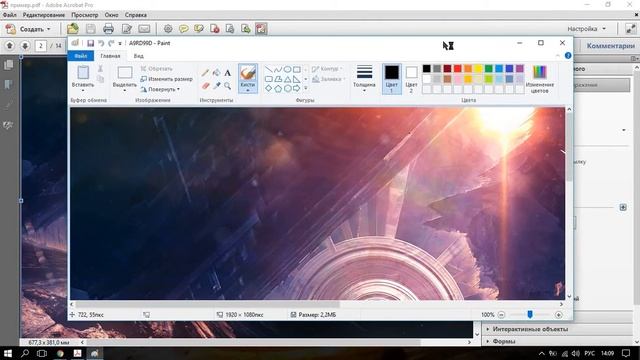Expand the shapes gallery more arrow
Screen dimensions: 640x360
306,88
